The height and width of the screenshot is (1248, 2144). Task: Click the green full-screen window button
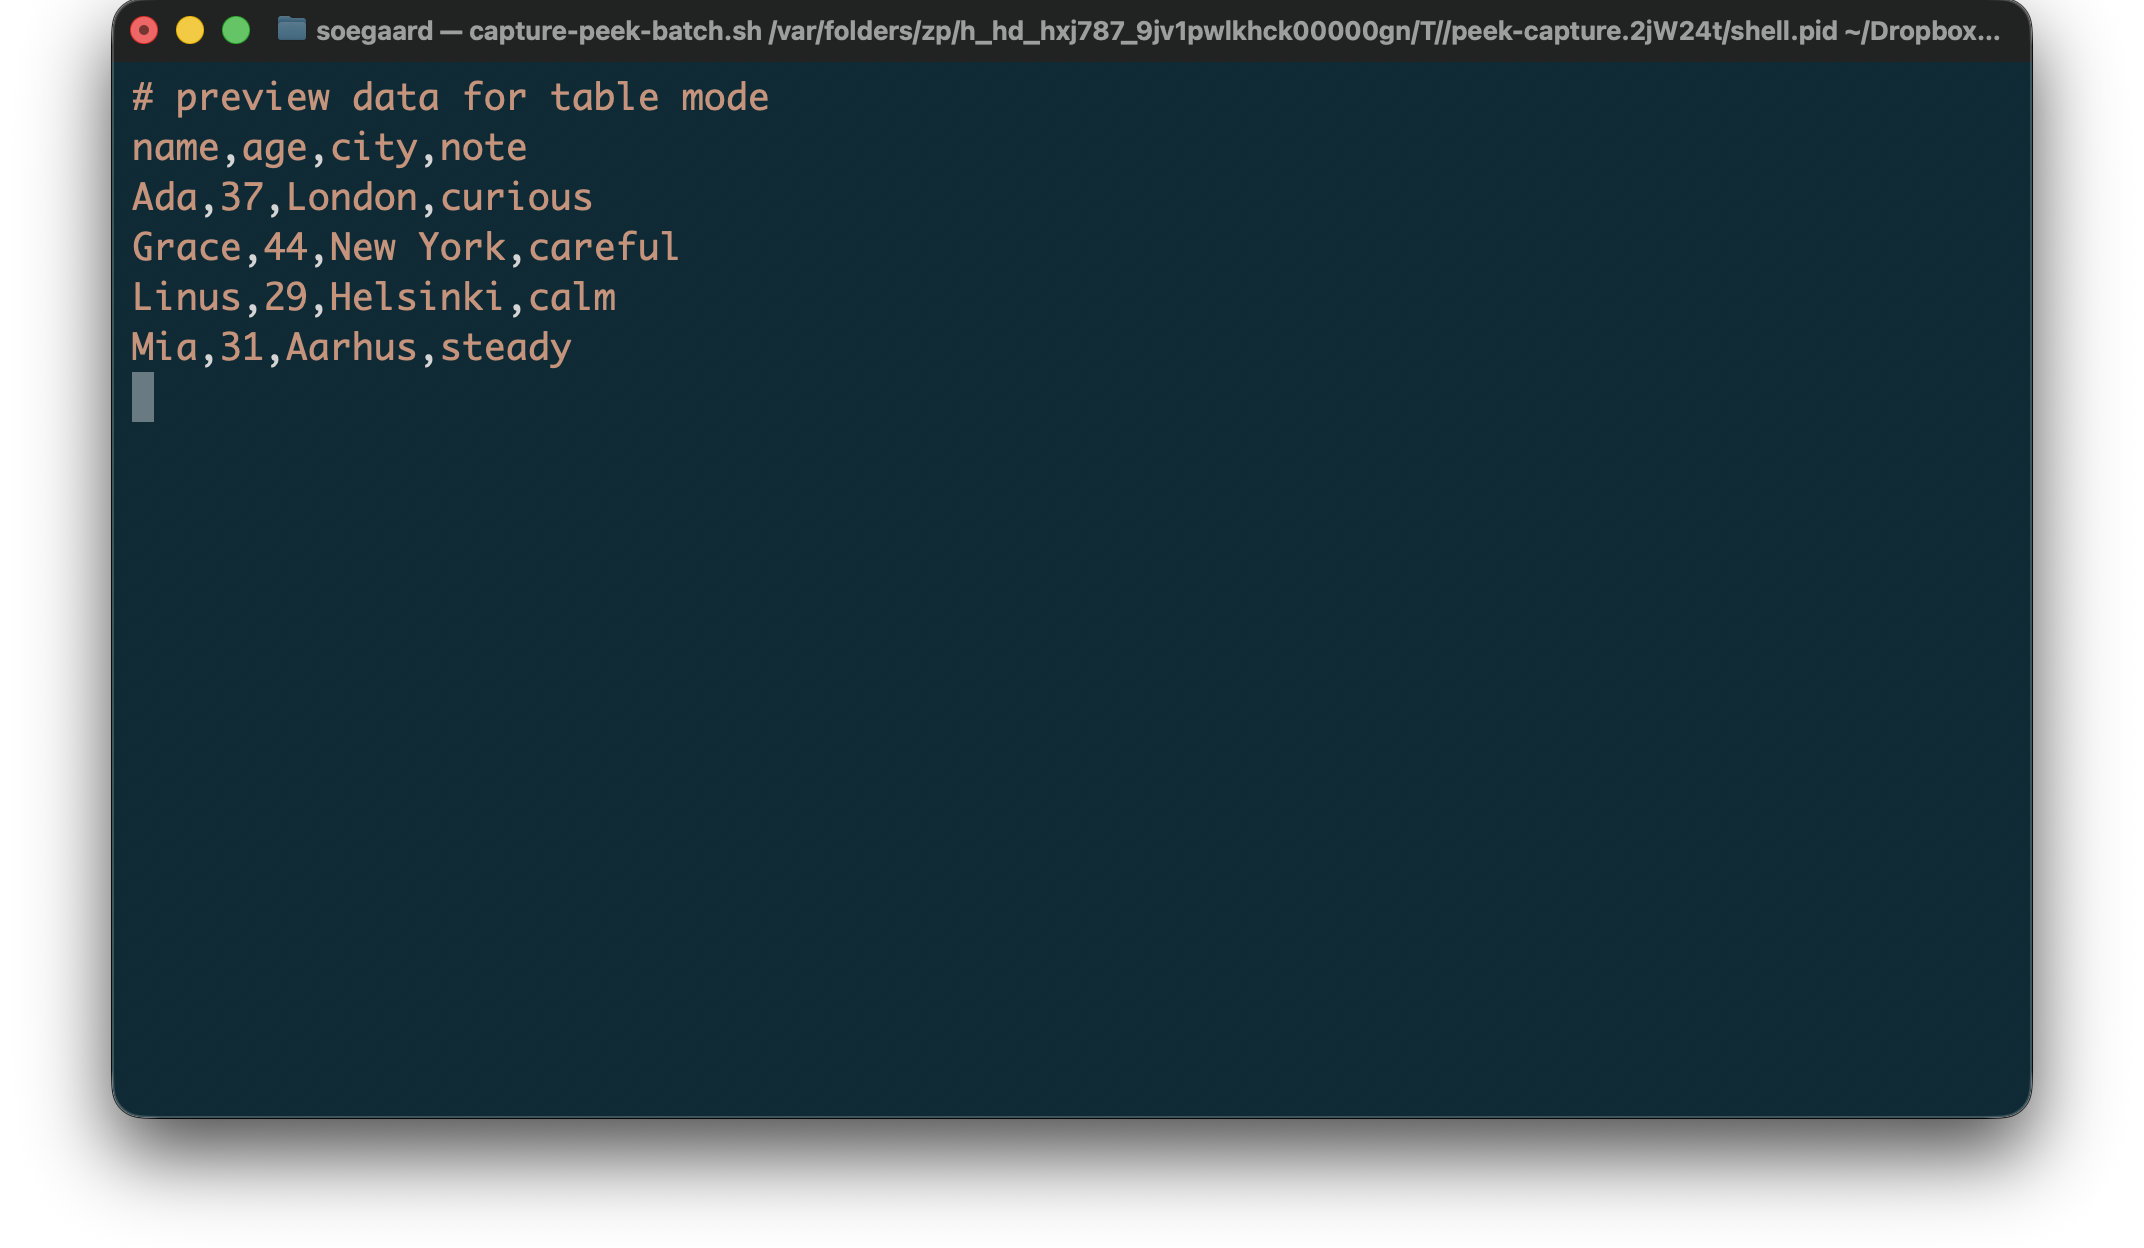(x=236, y=31)
